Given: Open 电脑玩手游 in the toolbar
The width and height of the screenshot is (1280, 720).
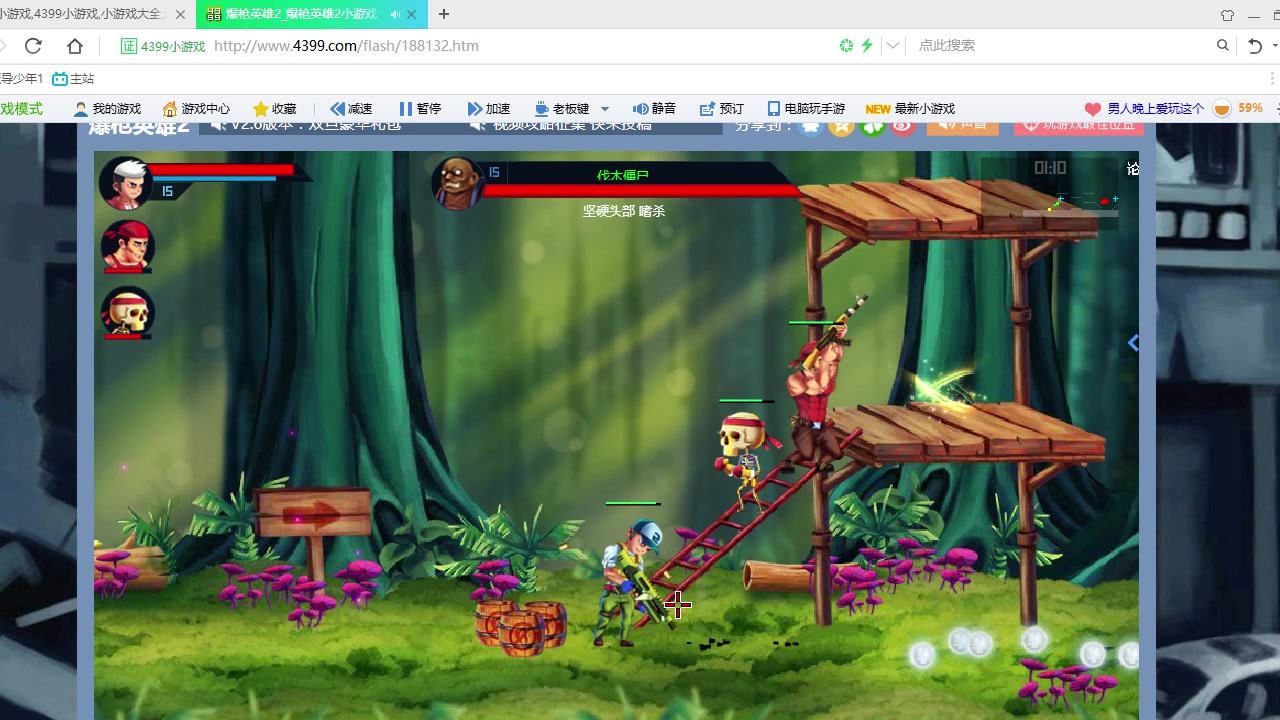Looking at the screenshot, I should tap(806, 109).
